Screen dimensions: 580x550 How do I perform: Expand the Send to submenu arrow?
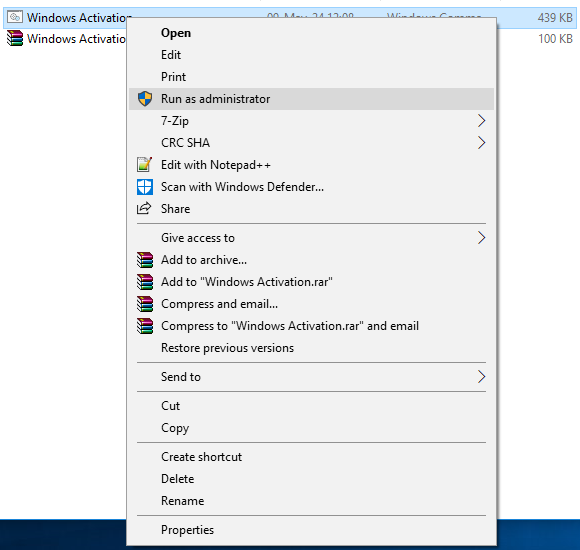(481, 377)
